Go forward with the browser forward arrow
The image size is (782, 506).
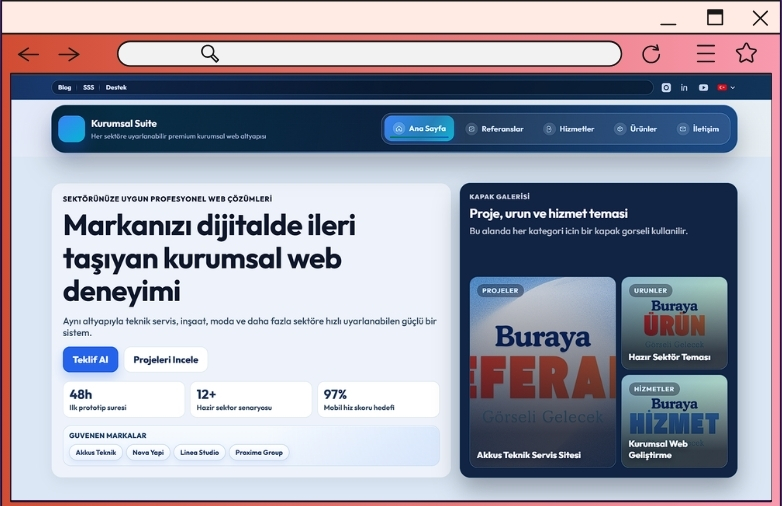tap(69, 54)
